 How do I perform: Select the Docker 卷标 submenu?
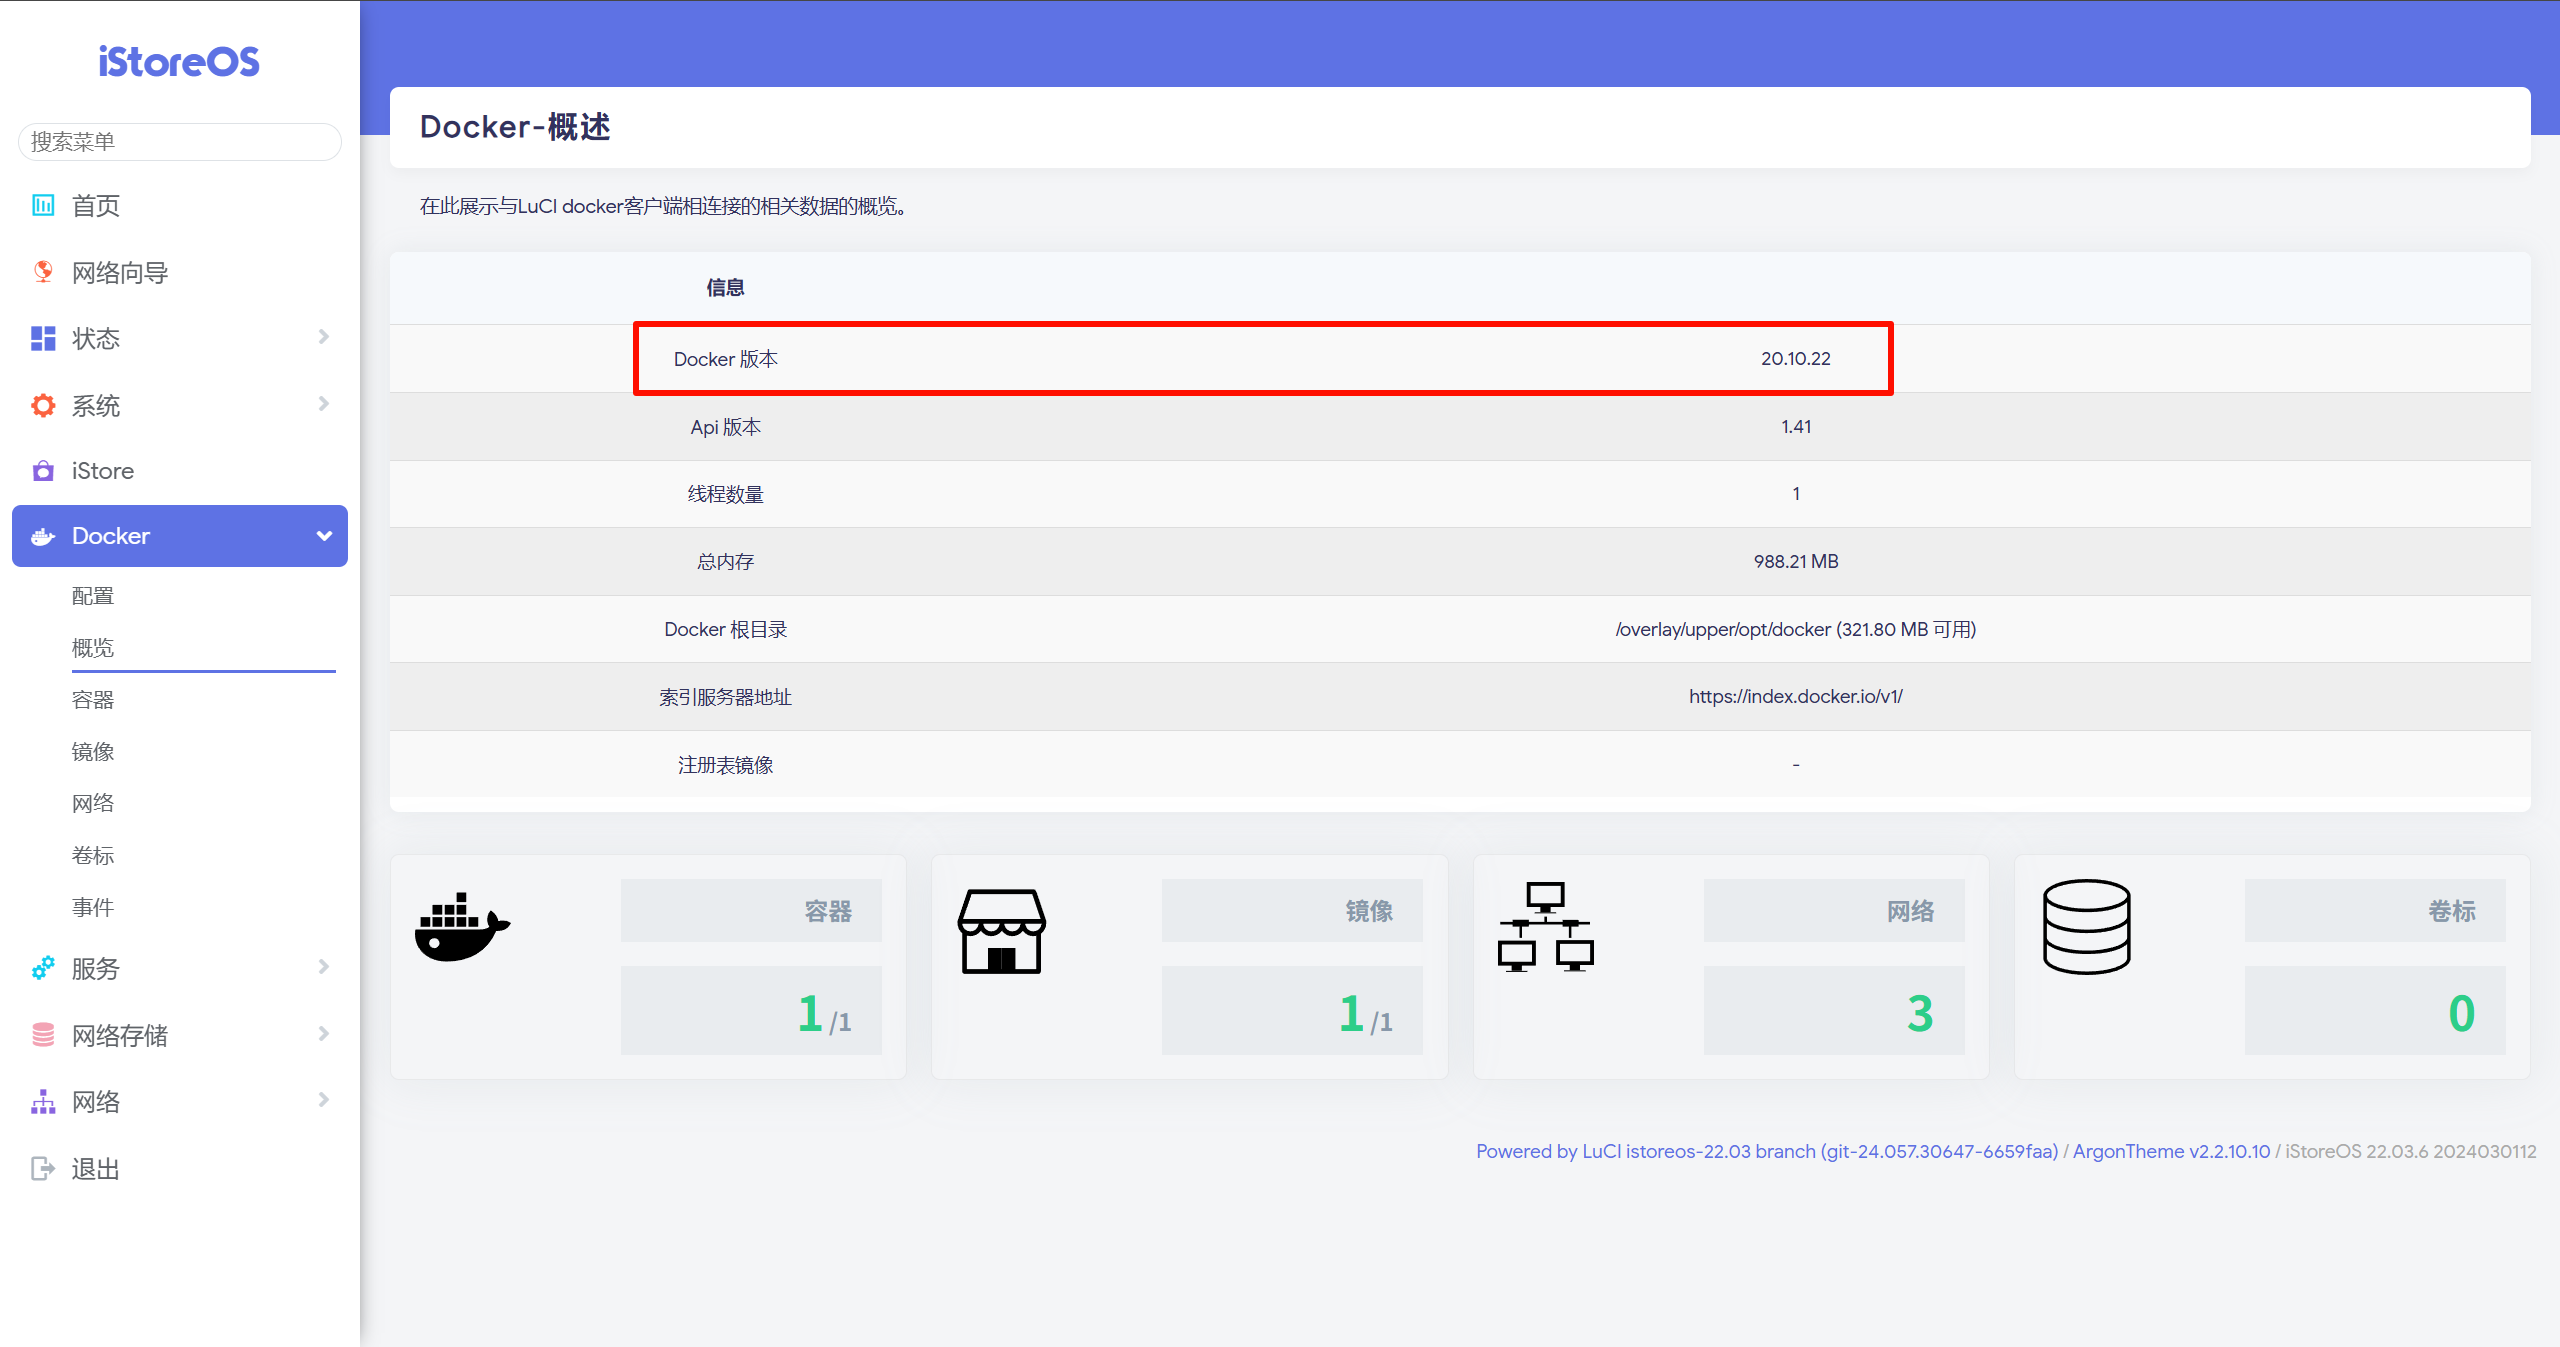tap(93, 856)
